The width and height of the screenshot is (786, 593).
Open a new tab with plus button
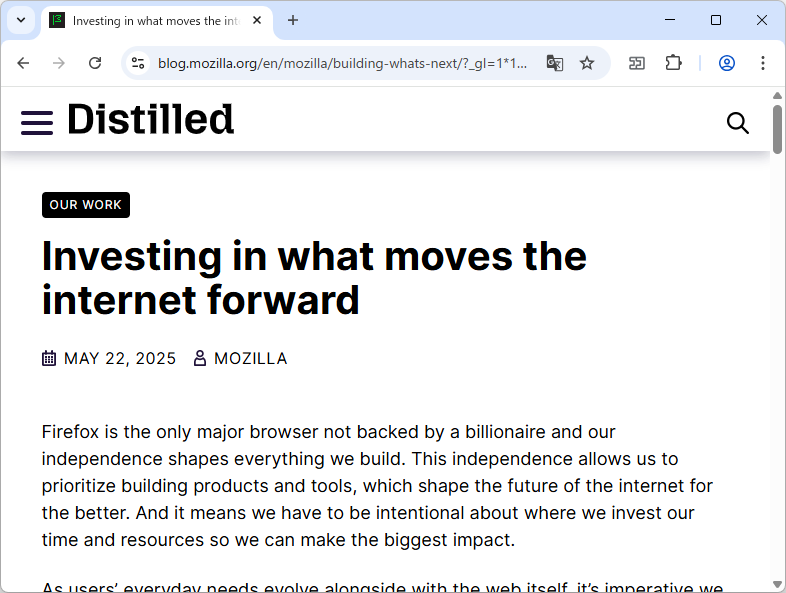(x=293, y=21)
